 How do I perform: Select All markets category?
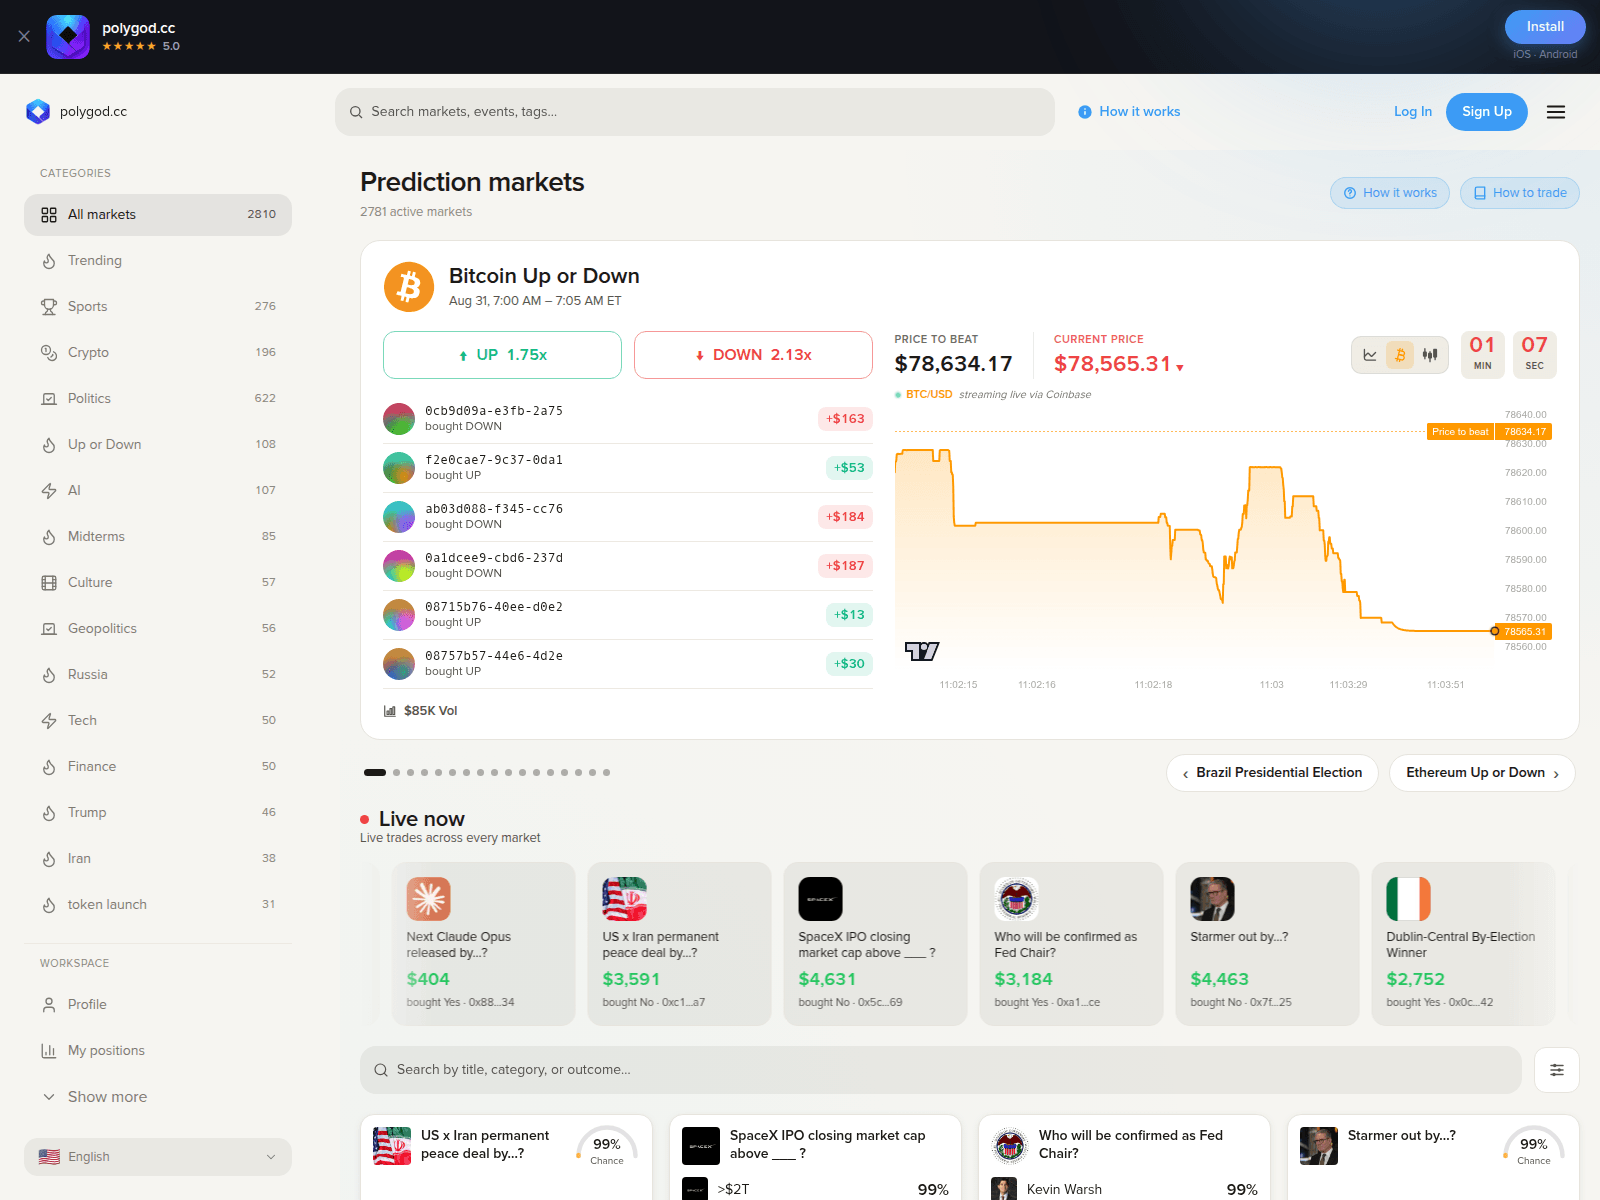[x=158, y=215]
